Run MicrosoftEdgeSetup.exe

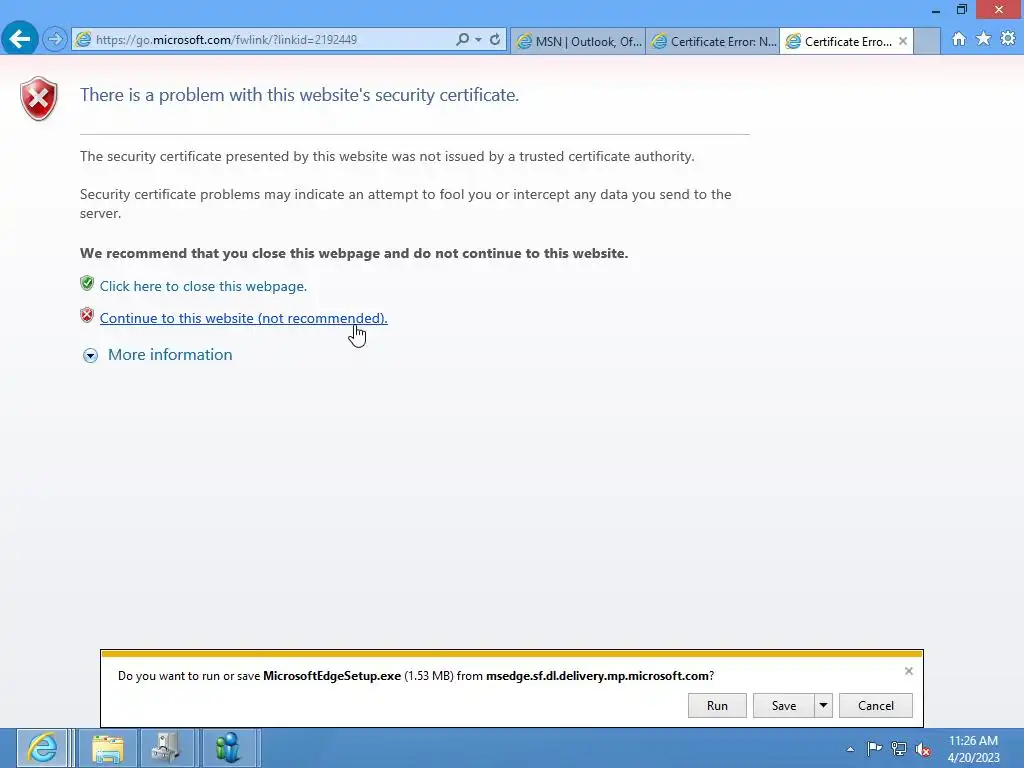pos(717,705)
